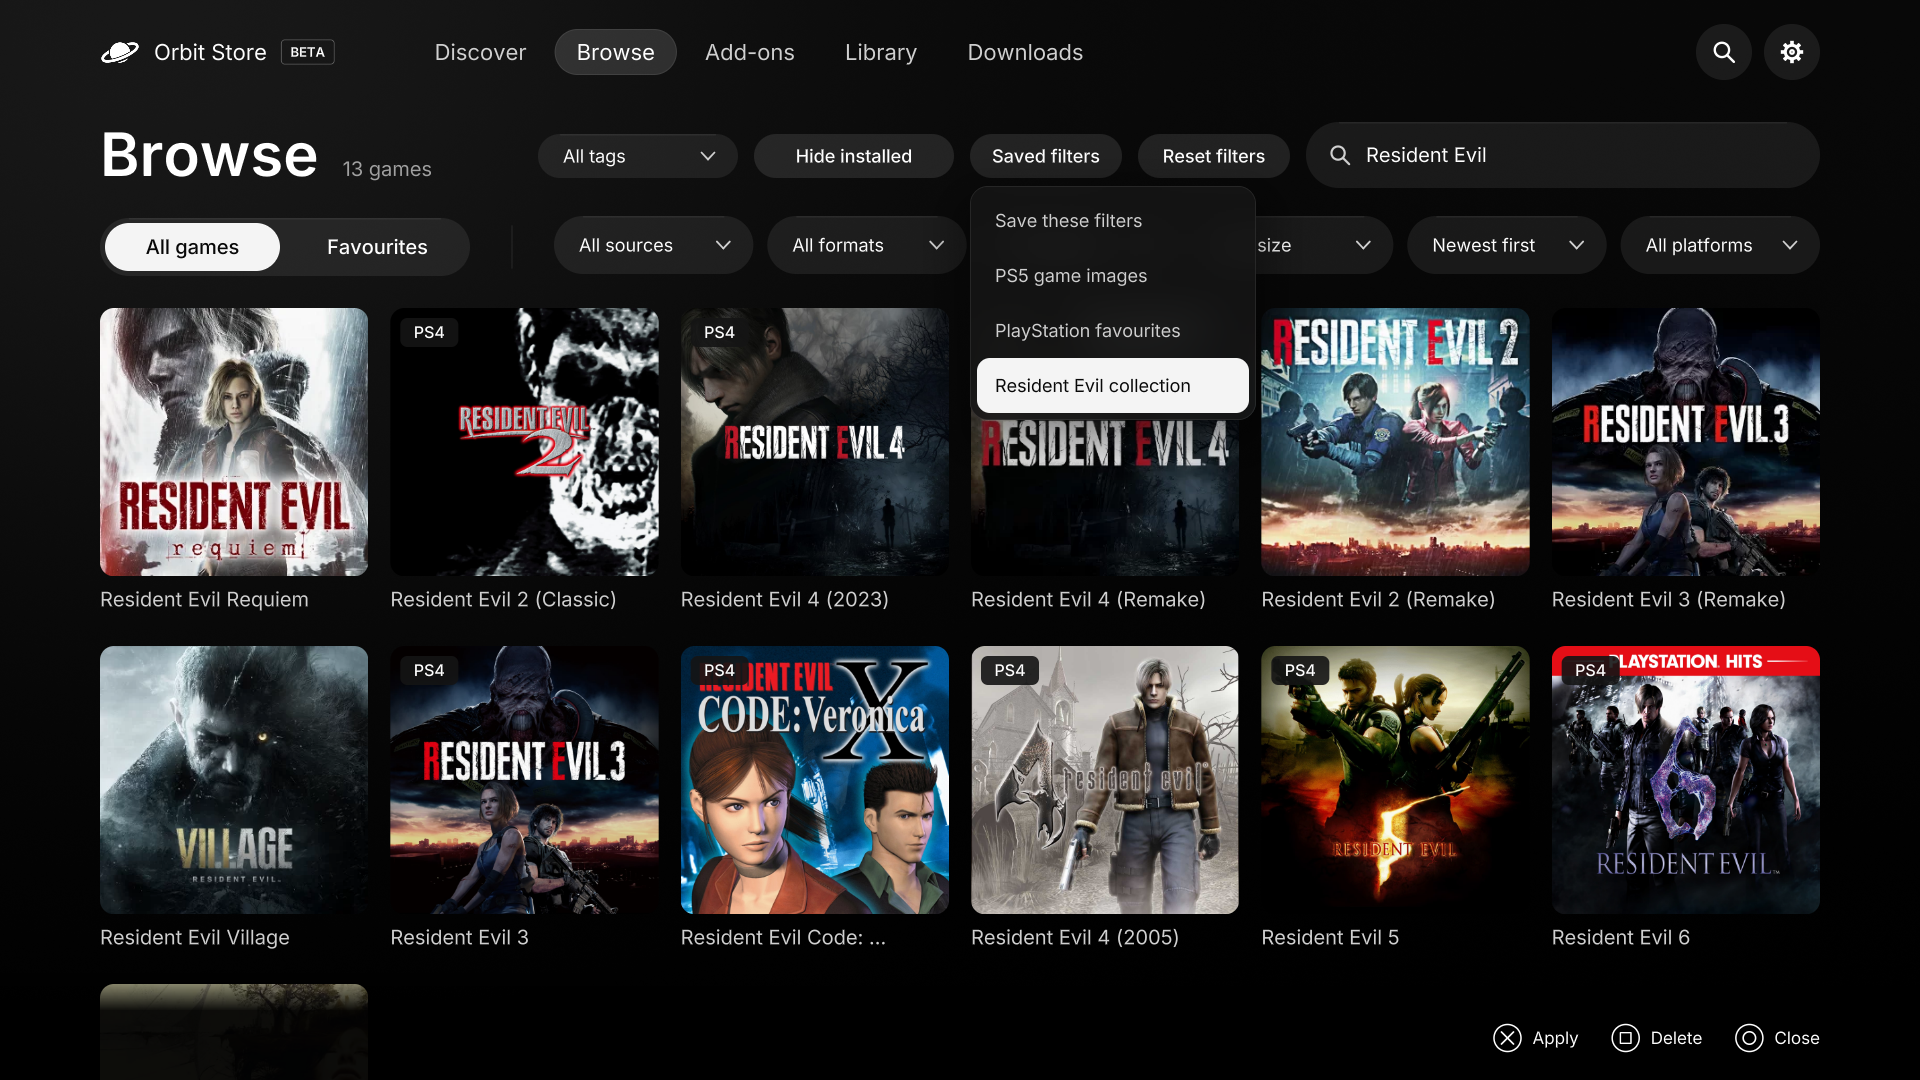Viewport: 1920px width, 1080px height.
Task: Choose Save these filters menu entry
Action: click(x=1112, y=221)
